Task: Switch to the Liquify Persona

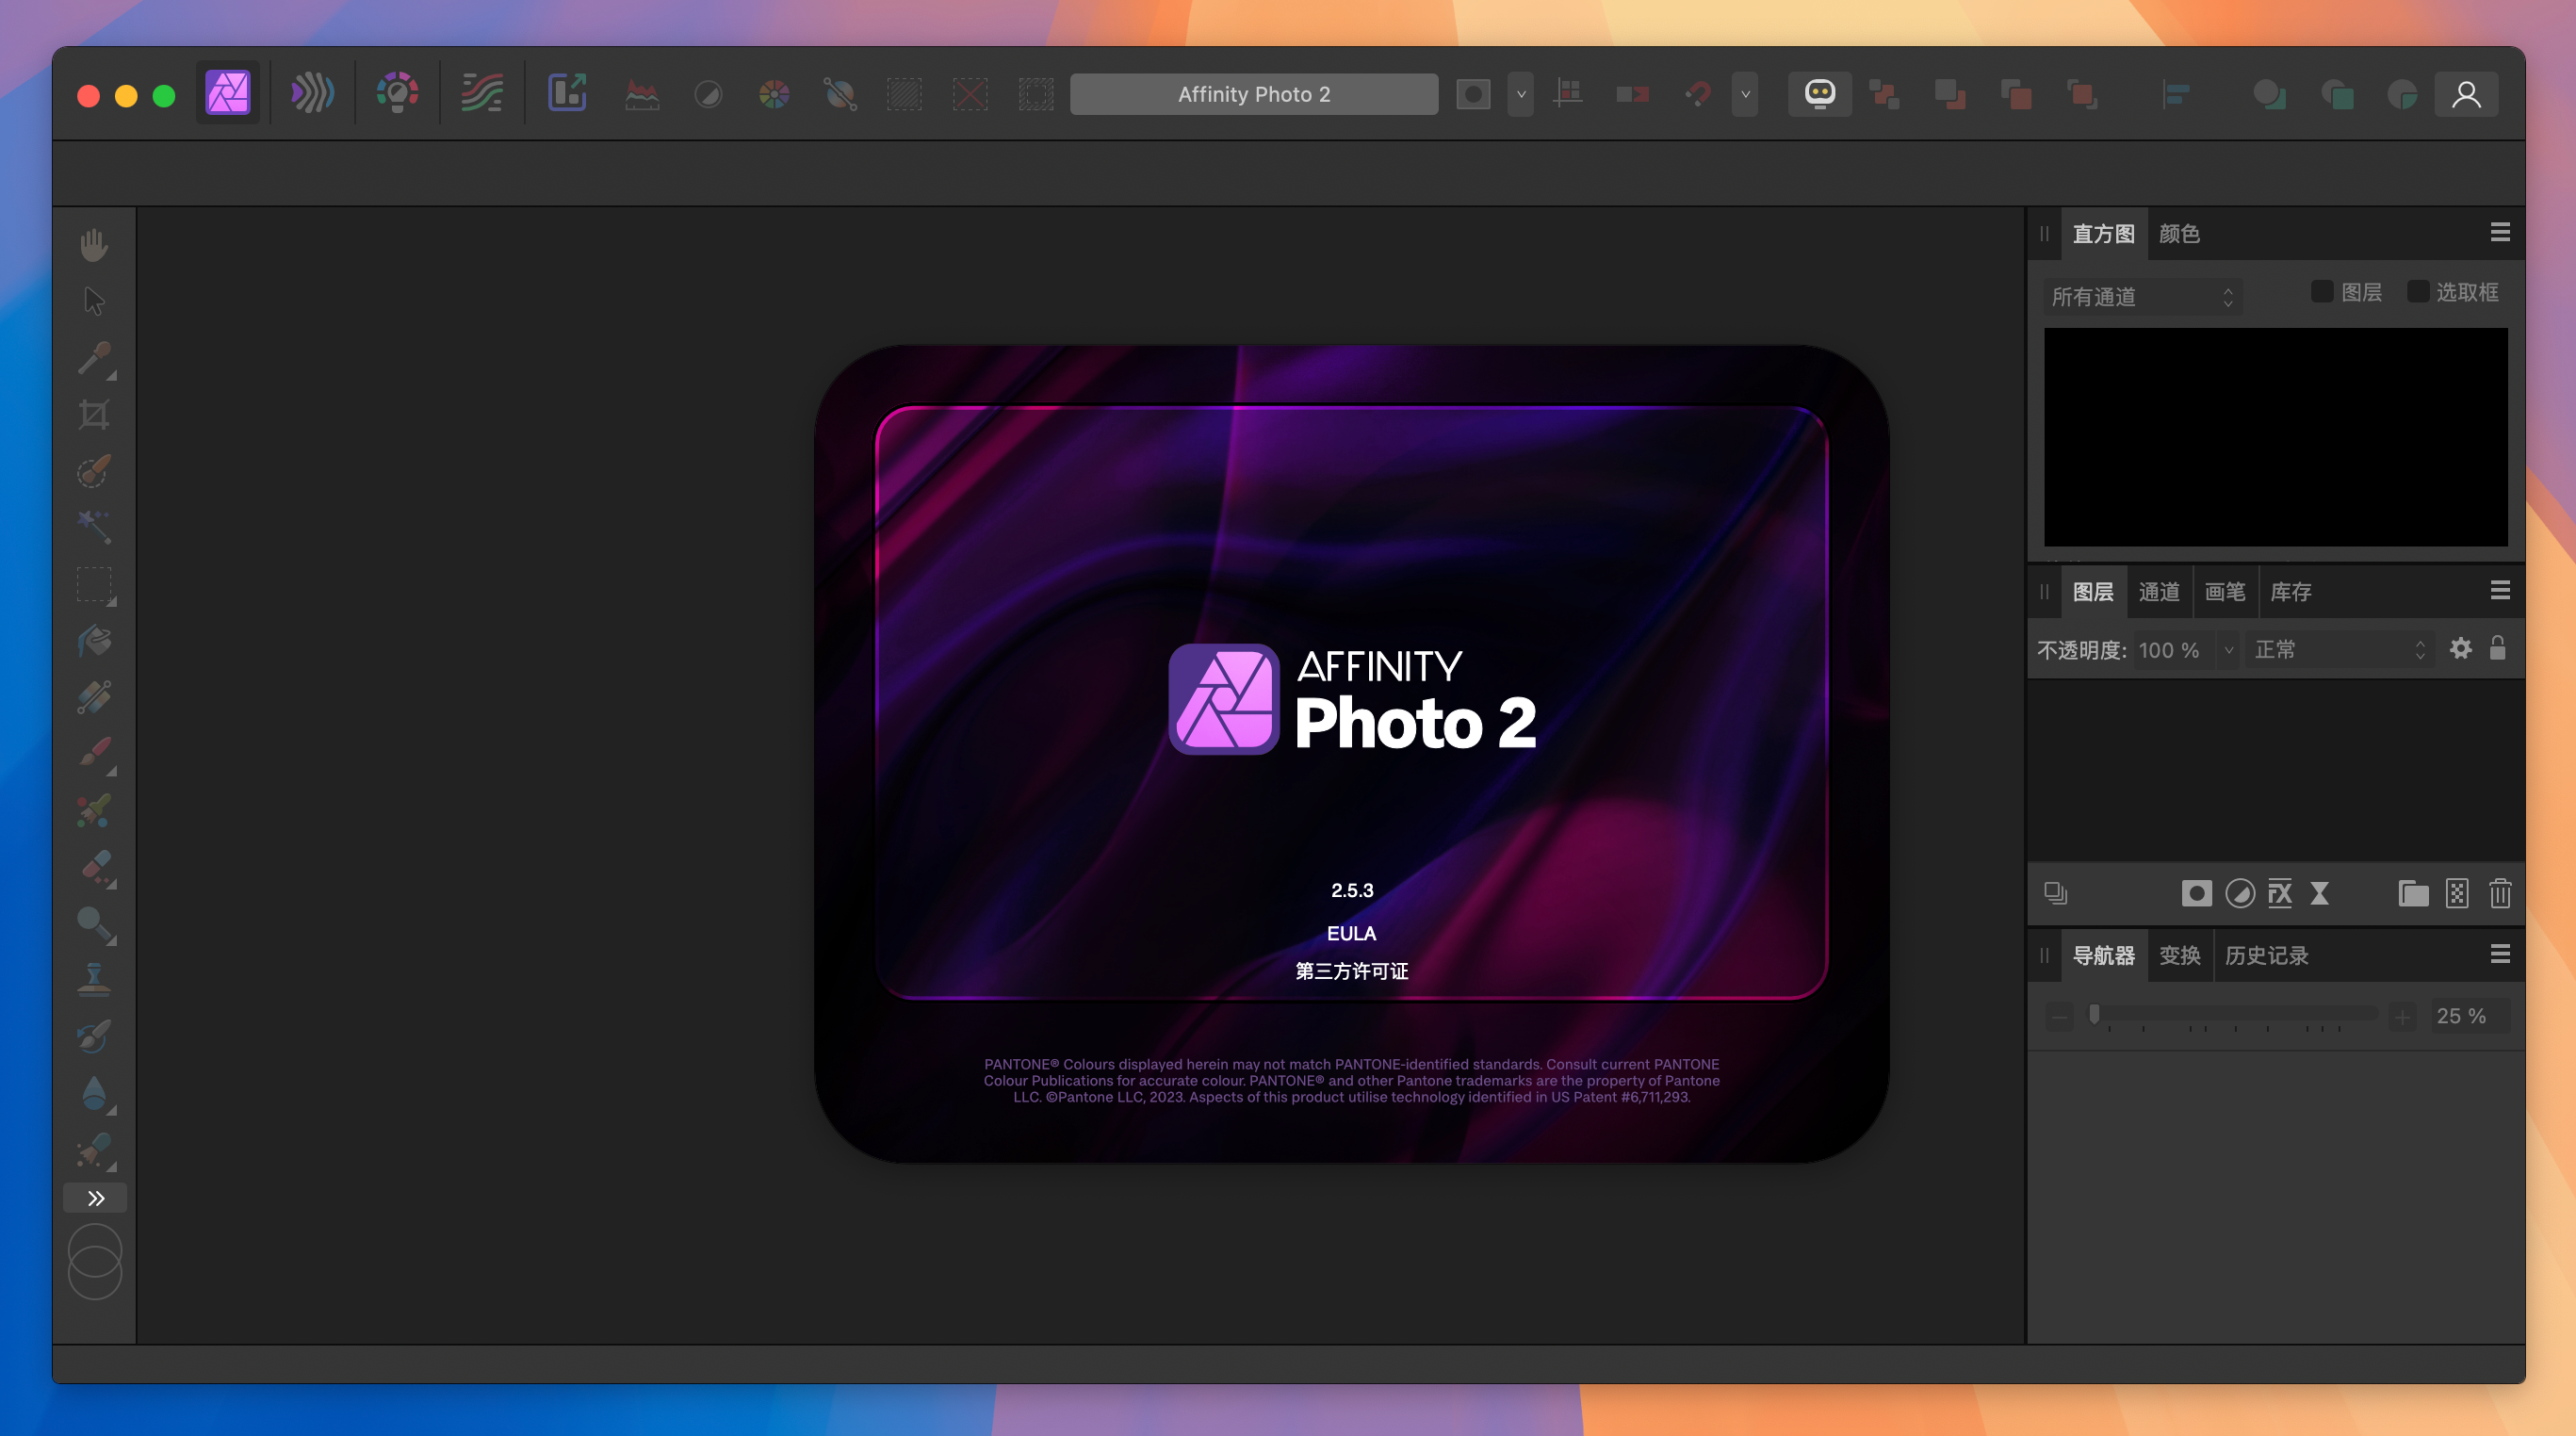Action: click(x=312, y=94)
